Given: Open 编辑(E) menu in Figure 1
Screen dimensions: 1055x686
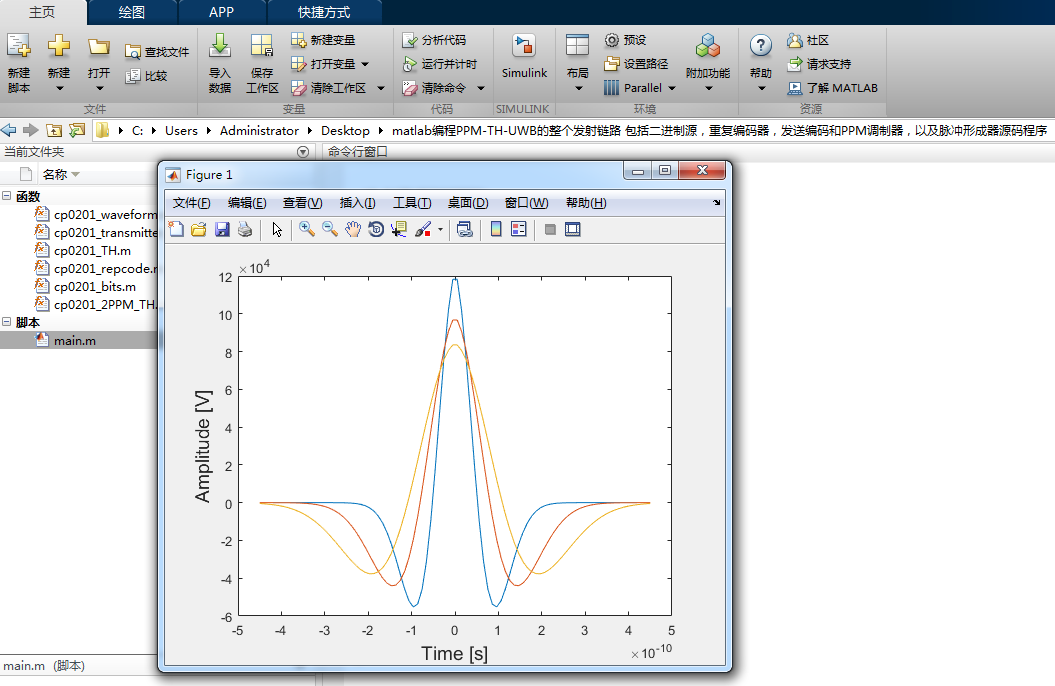Looking at the screenshot, I should click(x=247, y=202).
